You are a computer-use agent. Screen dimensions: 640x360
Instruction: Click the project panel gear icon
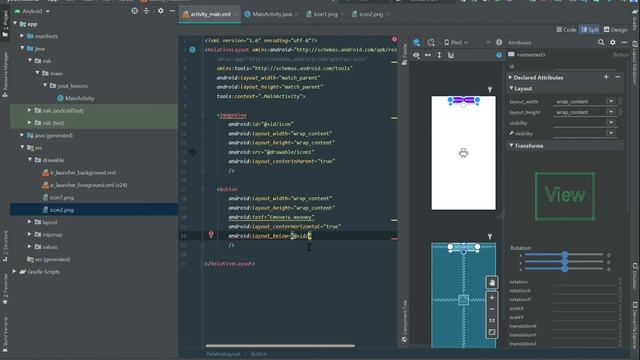pos(160,11)
